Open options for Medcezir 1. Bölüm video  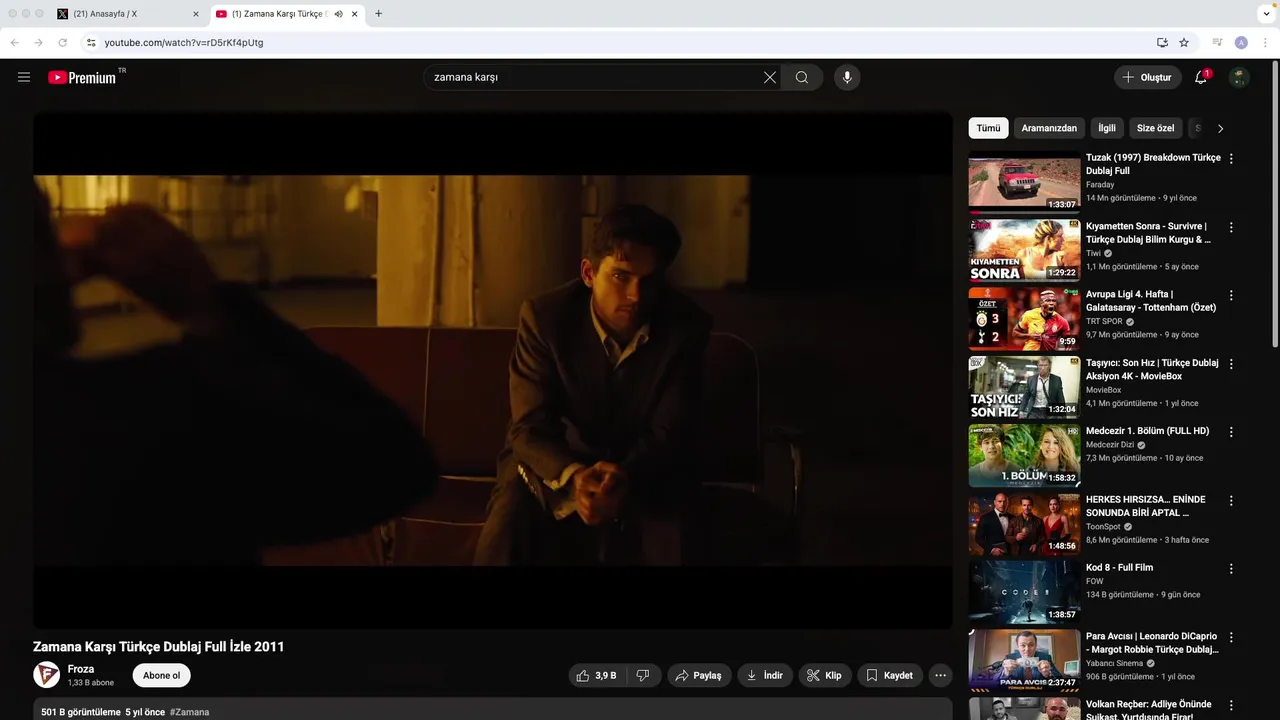tap(1231, 432)
